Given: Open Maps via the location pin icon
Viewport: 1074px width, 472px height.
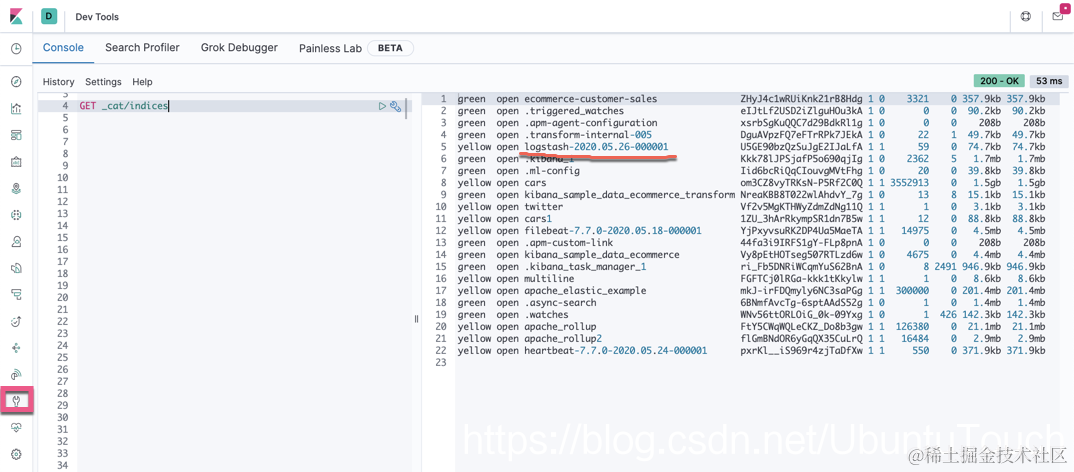Looking at the screenshot, I should [16, 188].
